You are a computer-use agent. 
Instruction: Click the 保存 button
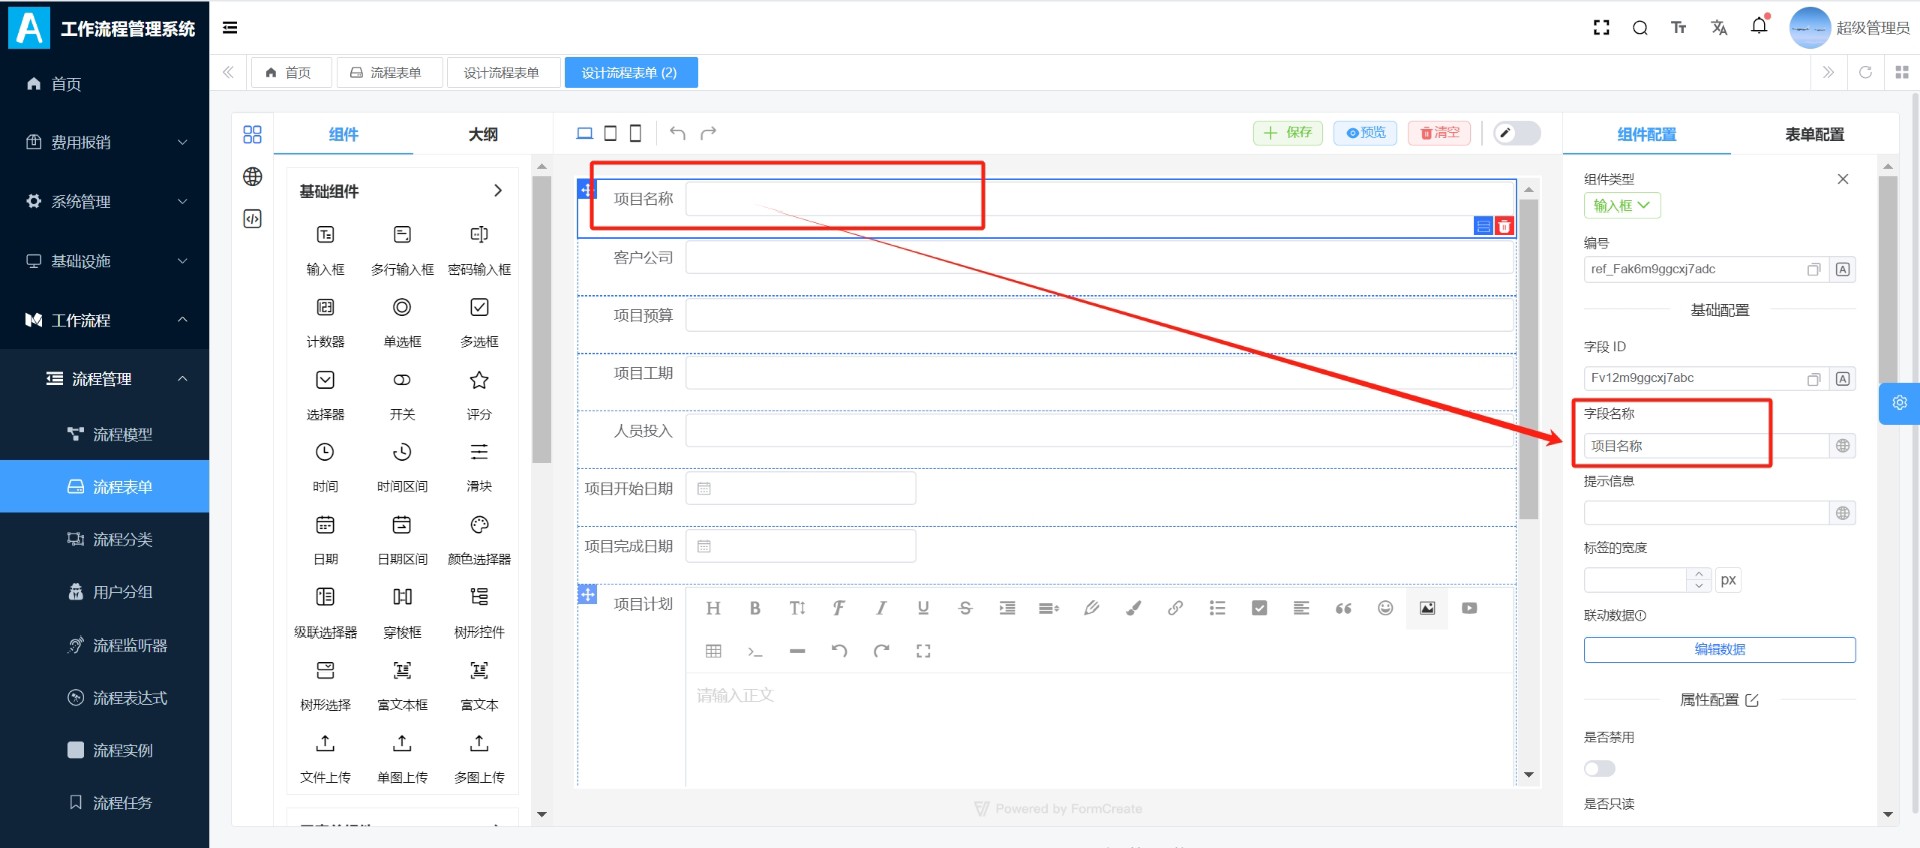pos(1288,133)
